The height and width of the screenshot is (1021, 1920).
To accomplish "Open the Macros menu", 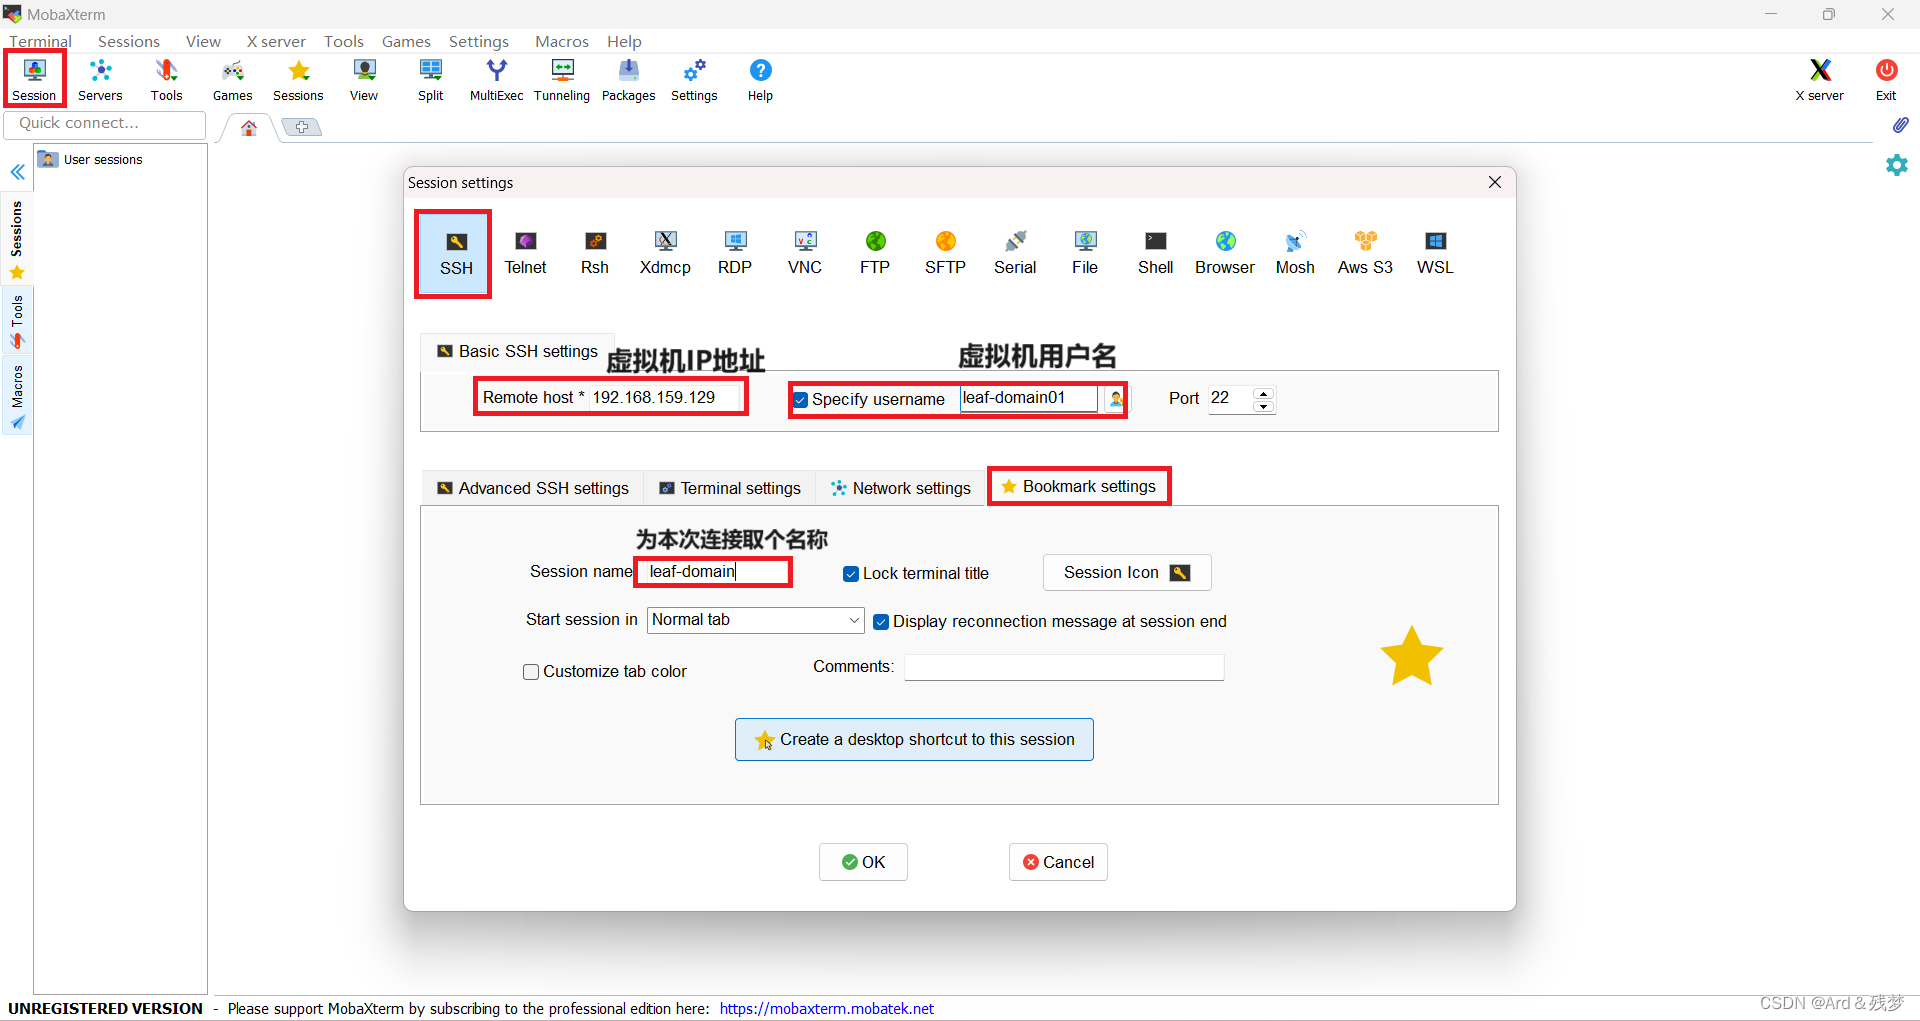I will click(562, 41).
